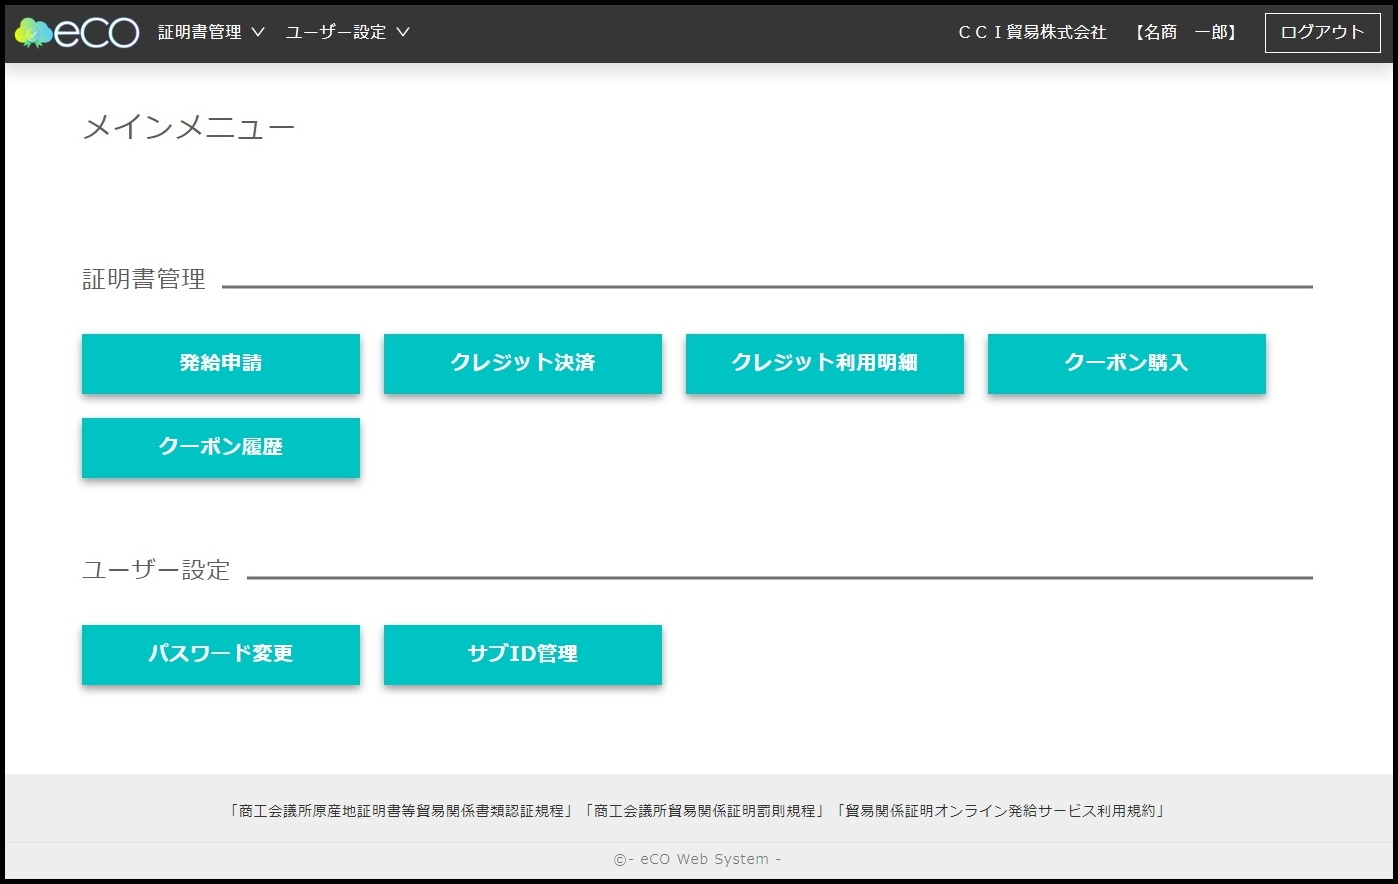Click the メインメニュー heading
The width and height of the screenshot is (1398, 884).
click(x=189, y=128)
